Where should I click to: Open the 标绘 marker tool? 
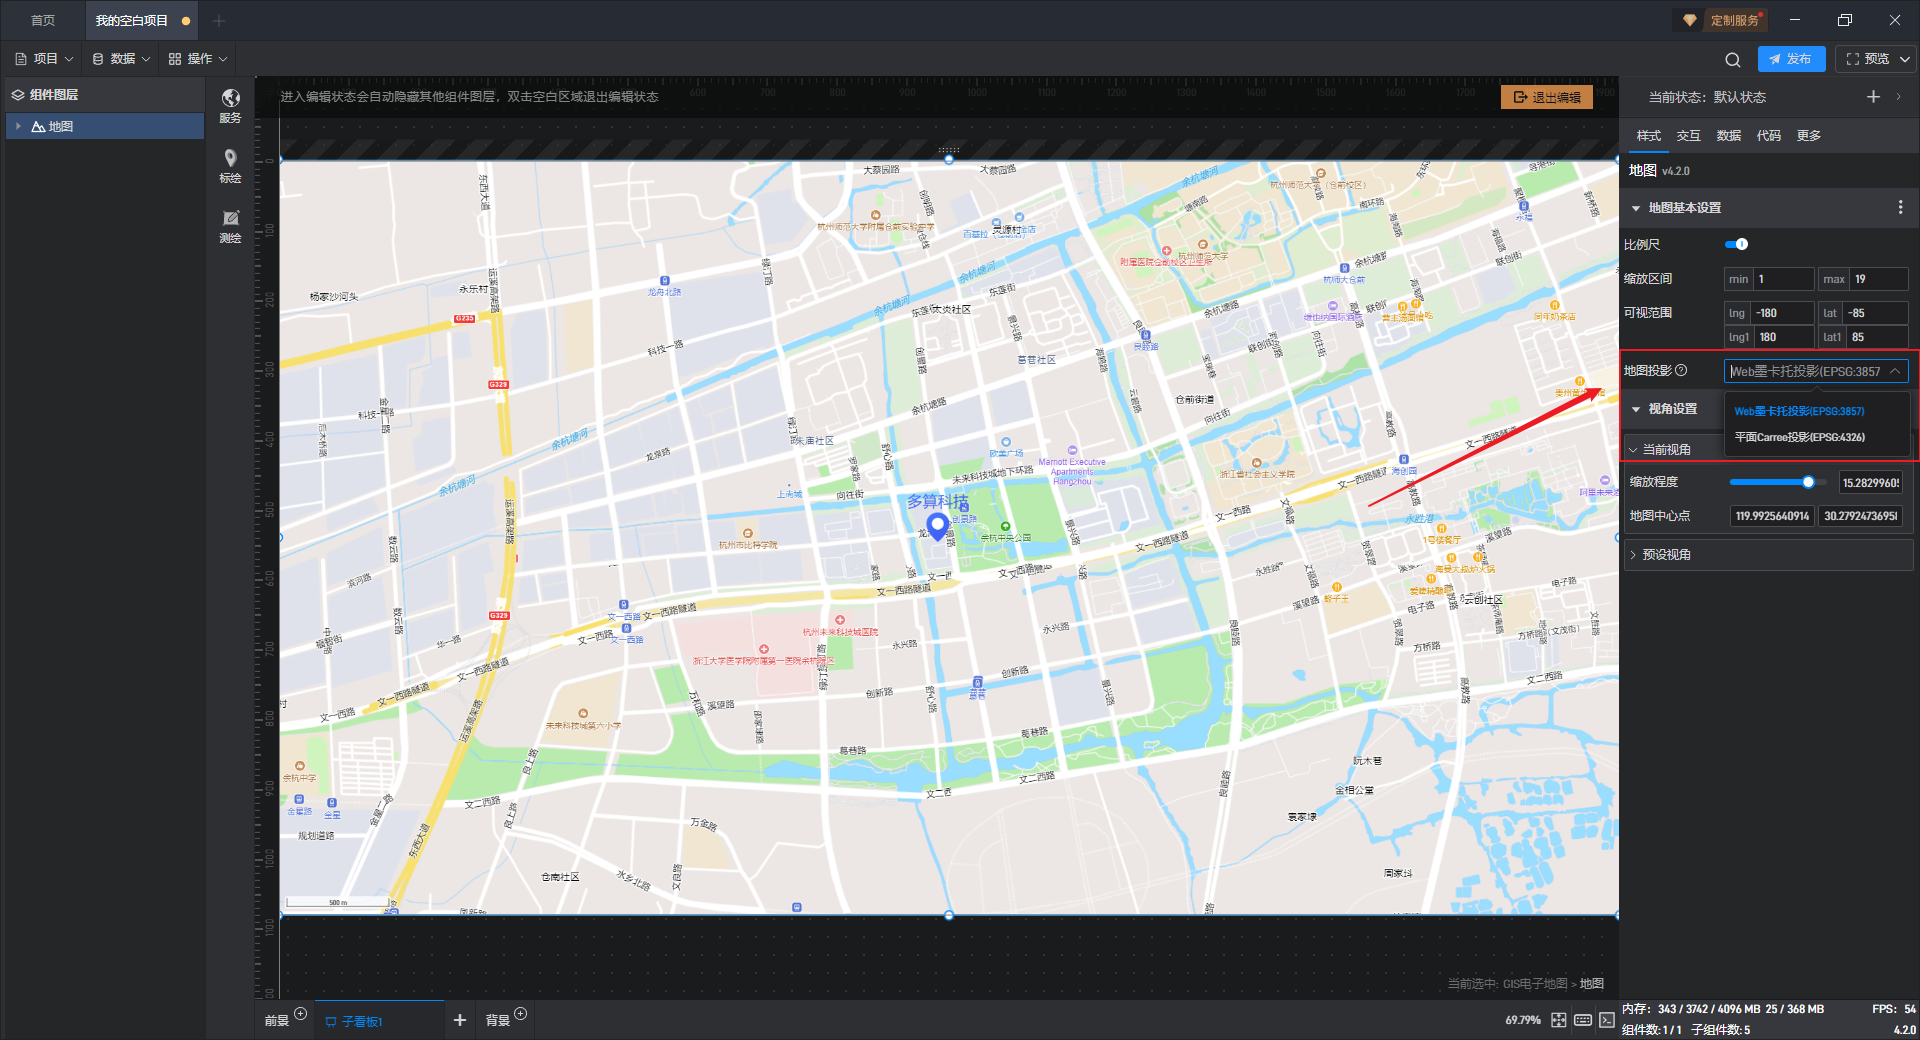pyautogui.click(x=230, y=158)
